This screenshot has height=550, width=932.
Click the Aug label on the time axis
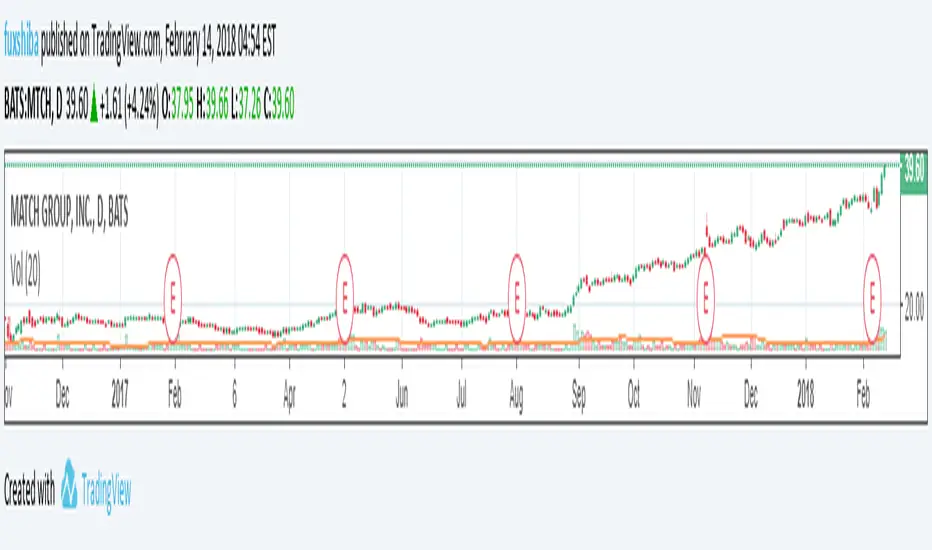[516, 395]
